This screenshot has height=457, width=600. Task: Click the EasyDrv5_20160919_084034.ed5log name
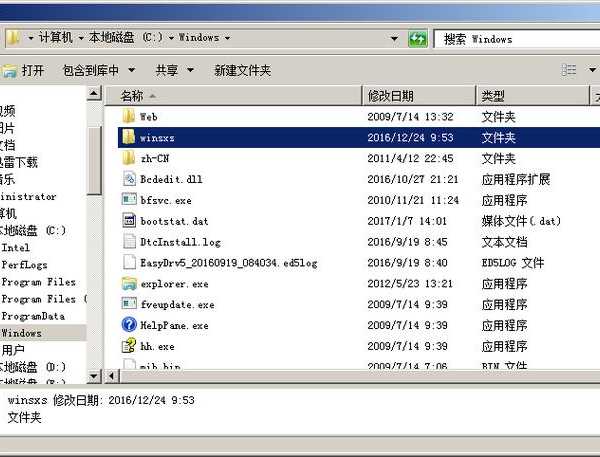point(228,263)
